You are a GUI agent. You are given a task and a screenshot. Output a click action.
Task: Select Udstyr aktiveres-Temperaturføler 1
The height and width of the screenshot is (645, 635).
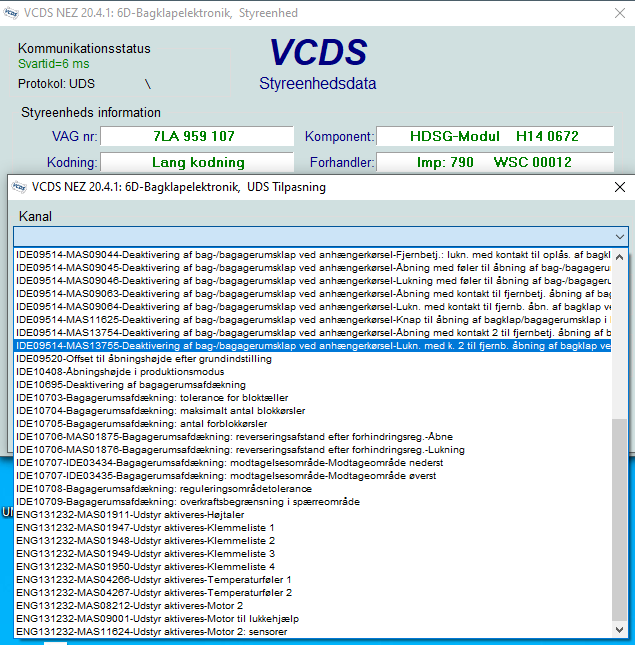coord(153,580)
